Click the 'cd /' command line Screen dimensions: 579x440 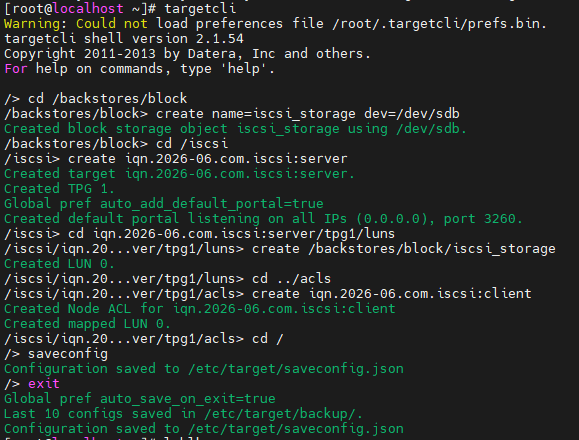(x=144, y=339)
